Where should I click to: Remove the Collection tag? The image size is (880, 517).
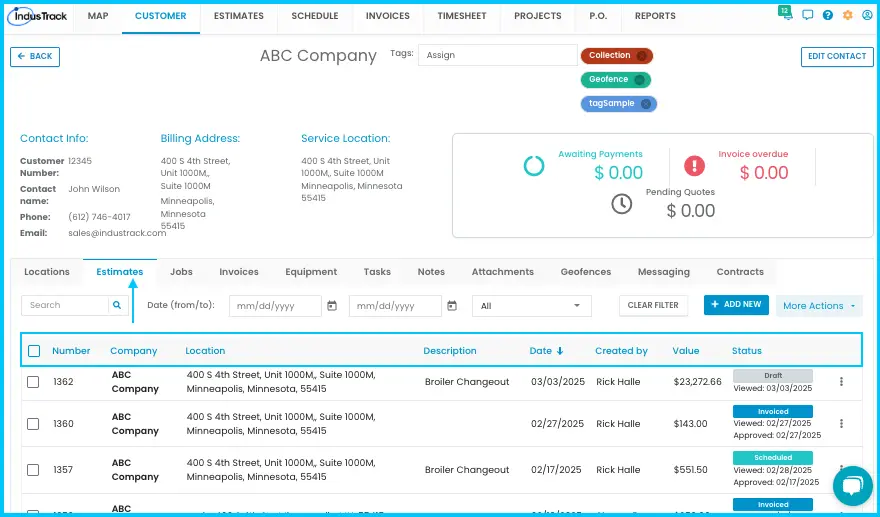641,56
